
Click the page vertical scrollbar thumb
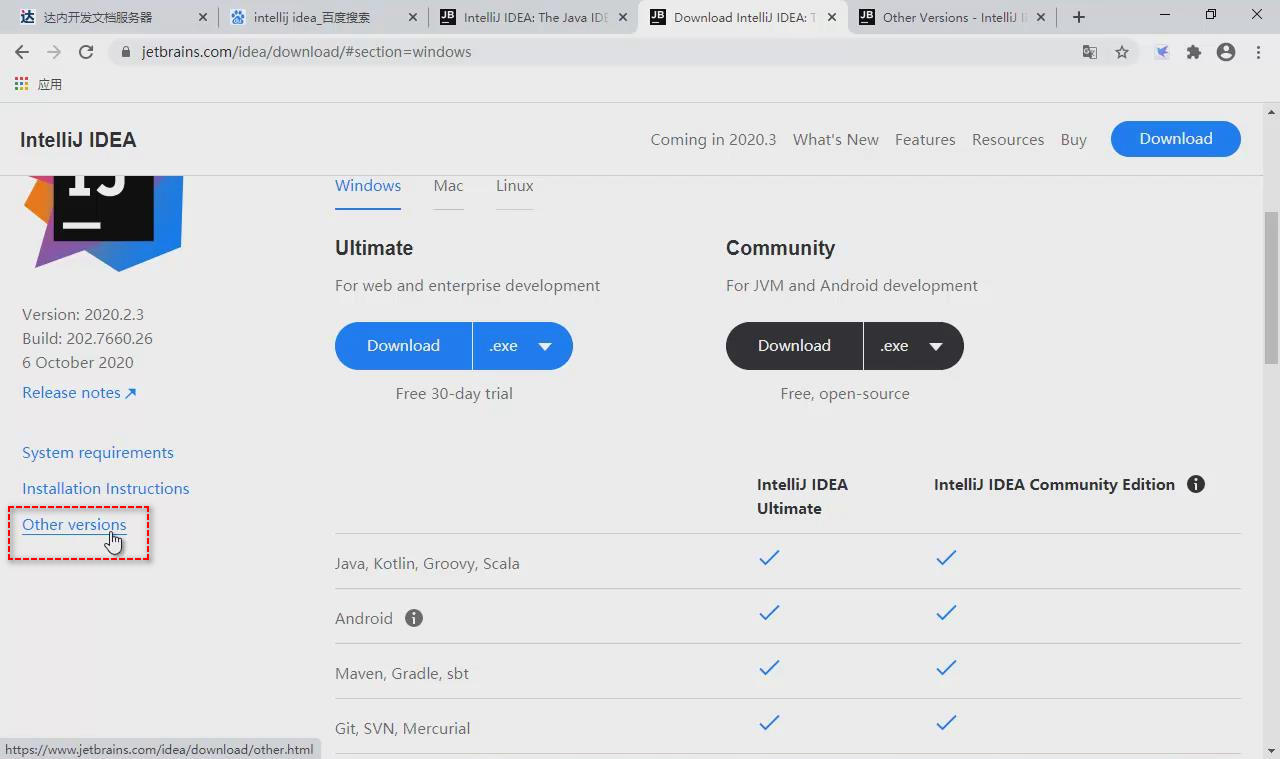1272,288
